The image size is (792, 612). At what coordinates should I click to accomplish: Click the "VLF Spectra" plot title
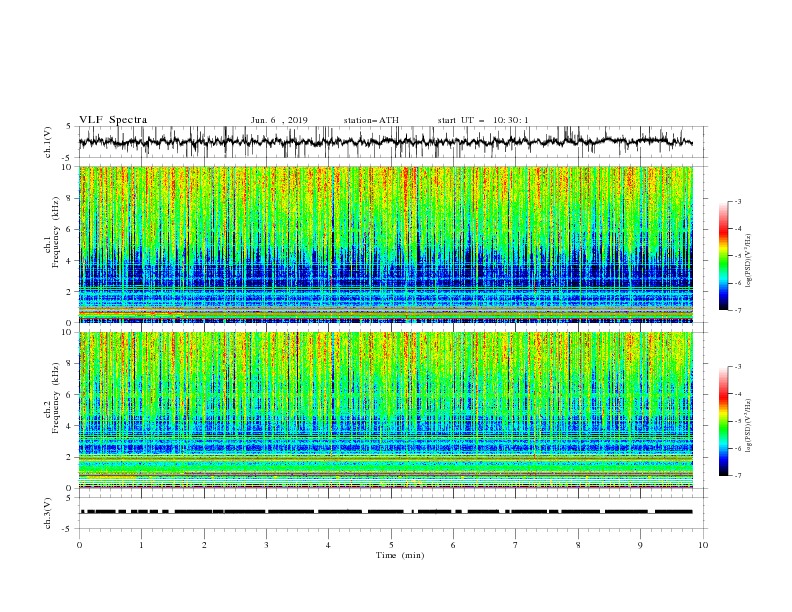[x=113, y=120]
